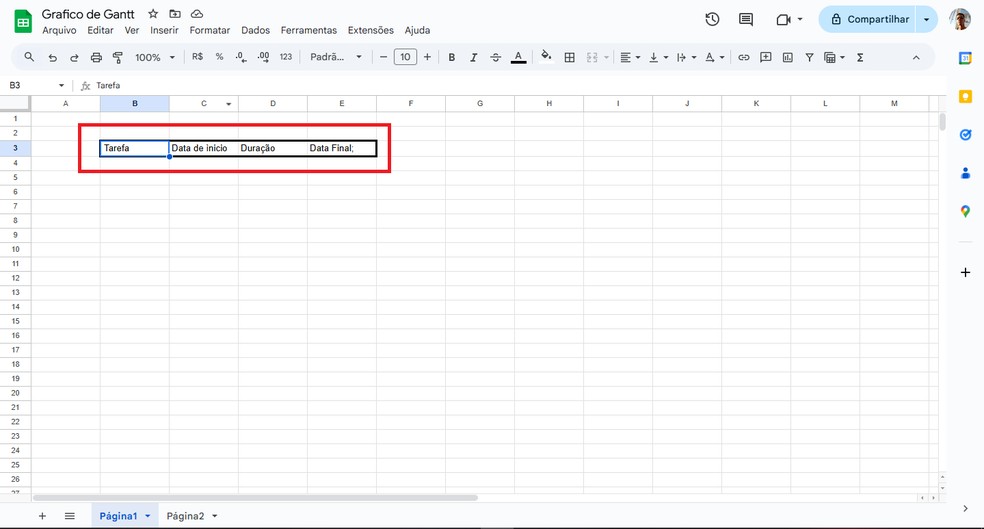Open the Dados menu
The width and height of the screenshot is (984, 529).
pyautogui.click(x=255, y=30)
